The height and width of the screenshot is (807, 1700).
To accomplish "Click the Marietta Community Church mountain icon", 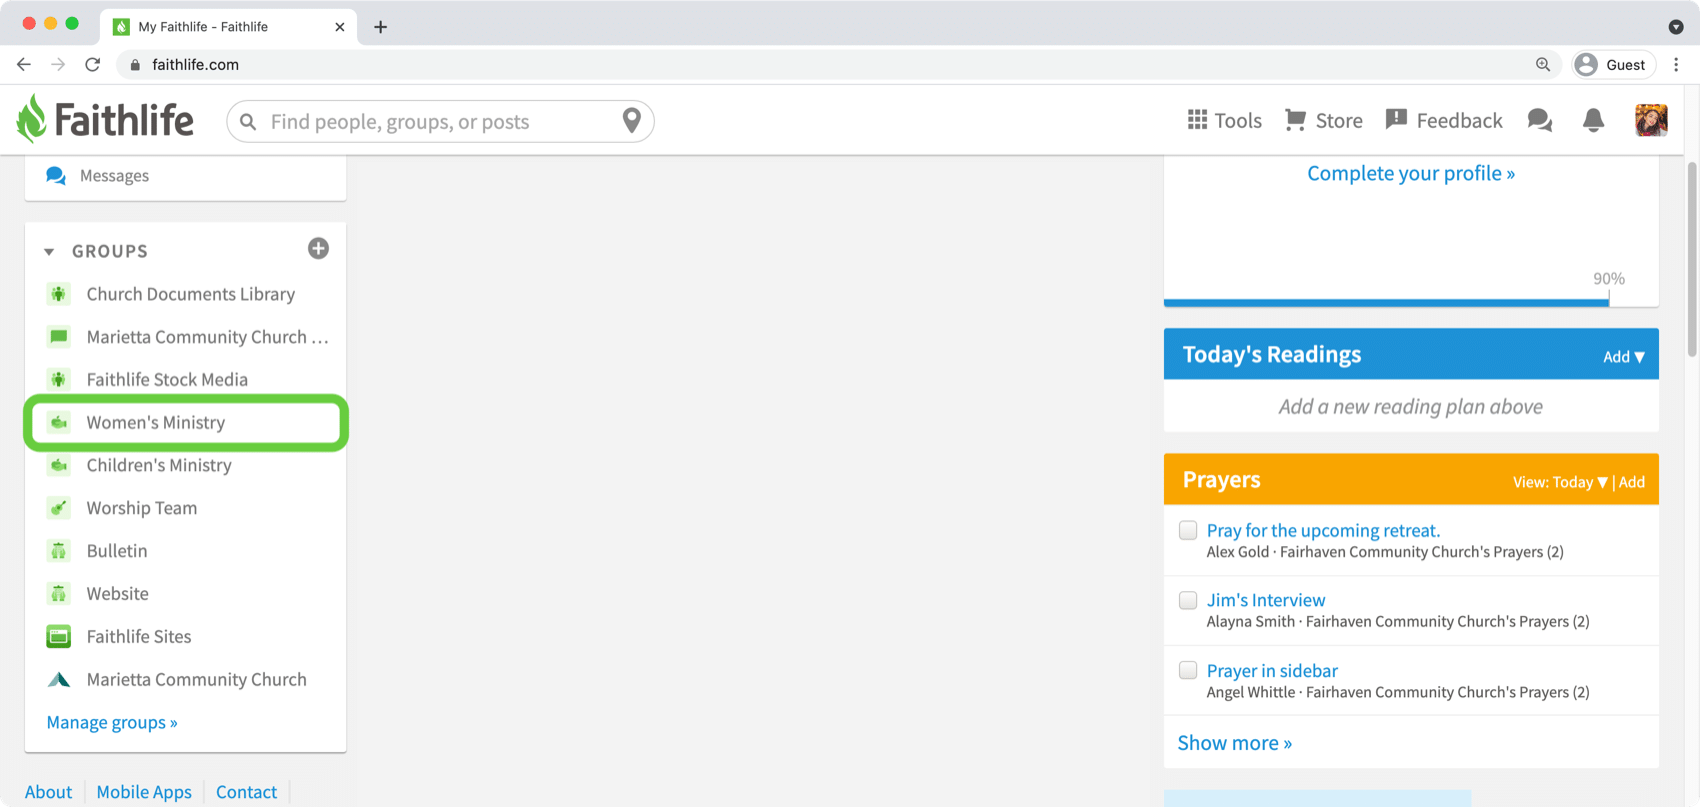I will 59,679.
